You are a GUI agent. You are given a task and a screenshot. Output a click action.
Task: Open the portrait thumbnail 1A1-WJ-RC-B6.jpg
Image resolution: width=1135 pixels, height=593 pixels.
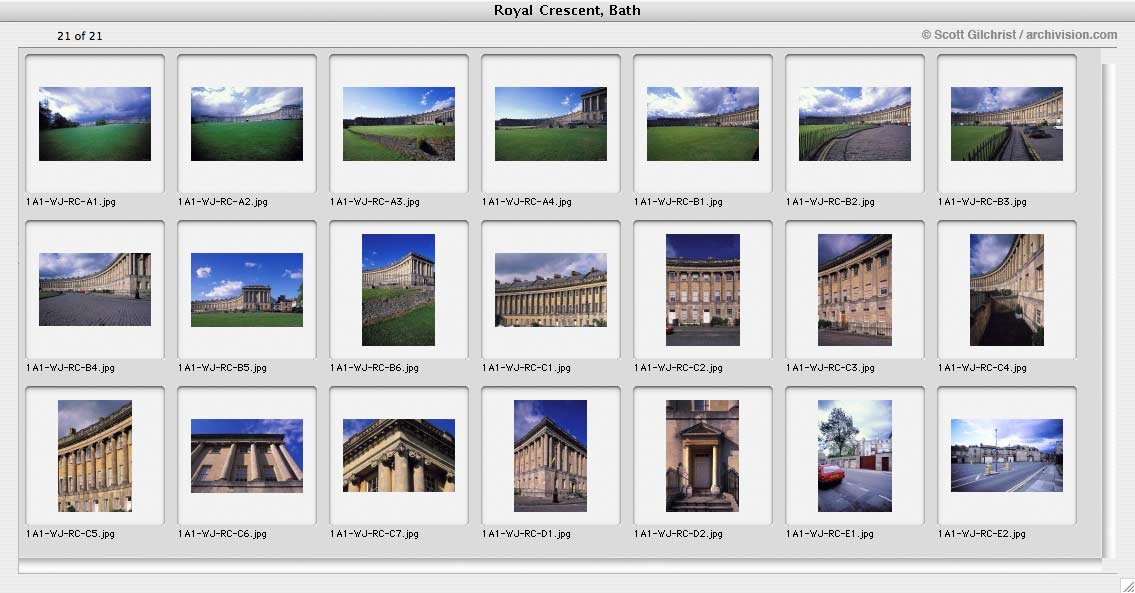(x=398, y=290)
